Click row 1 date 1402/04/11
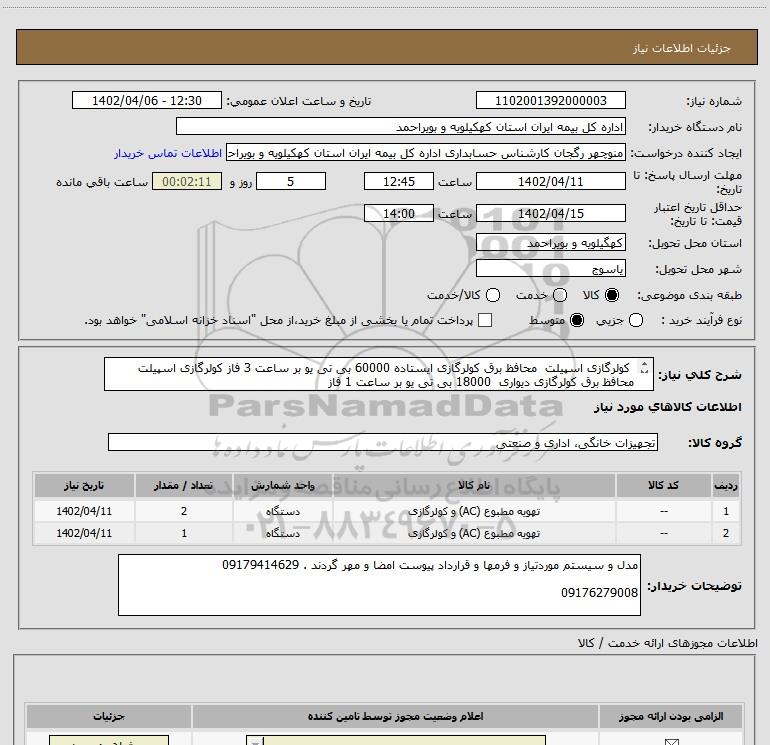The image size is (770, 745). click(84, 511)
